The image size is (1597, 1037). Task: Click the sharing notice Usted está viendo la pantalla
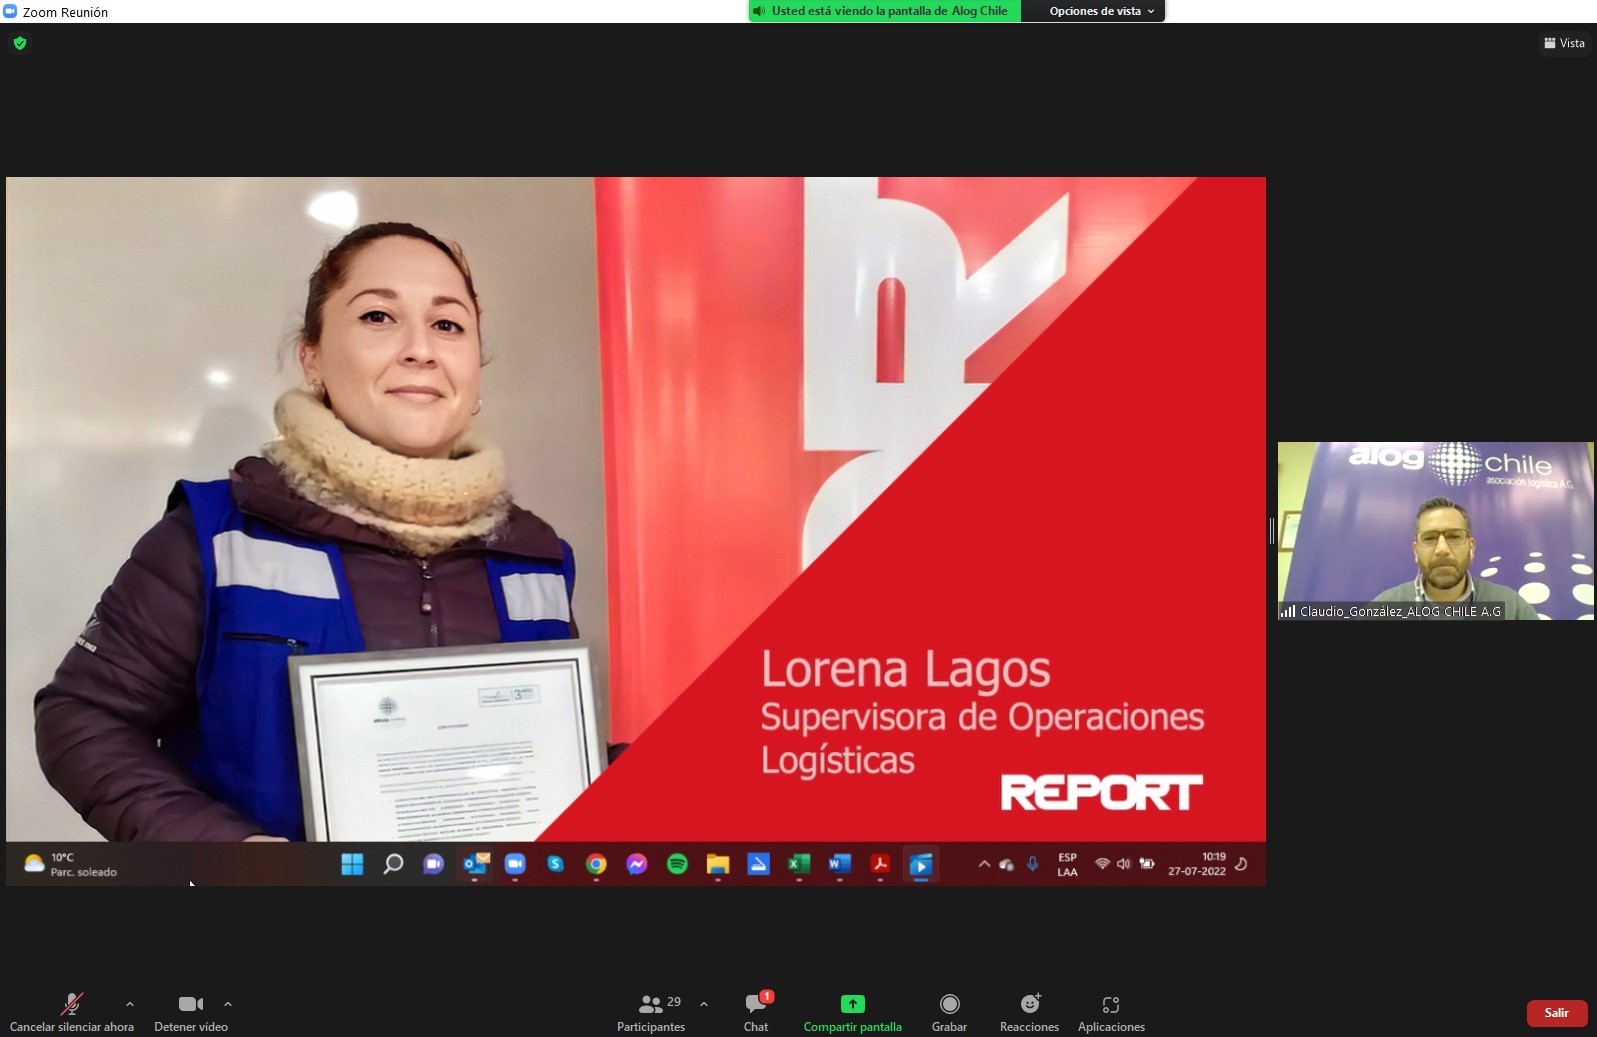(x=885, y=11)
